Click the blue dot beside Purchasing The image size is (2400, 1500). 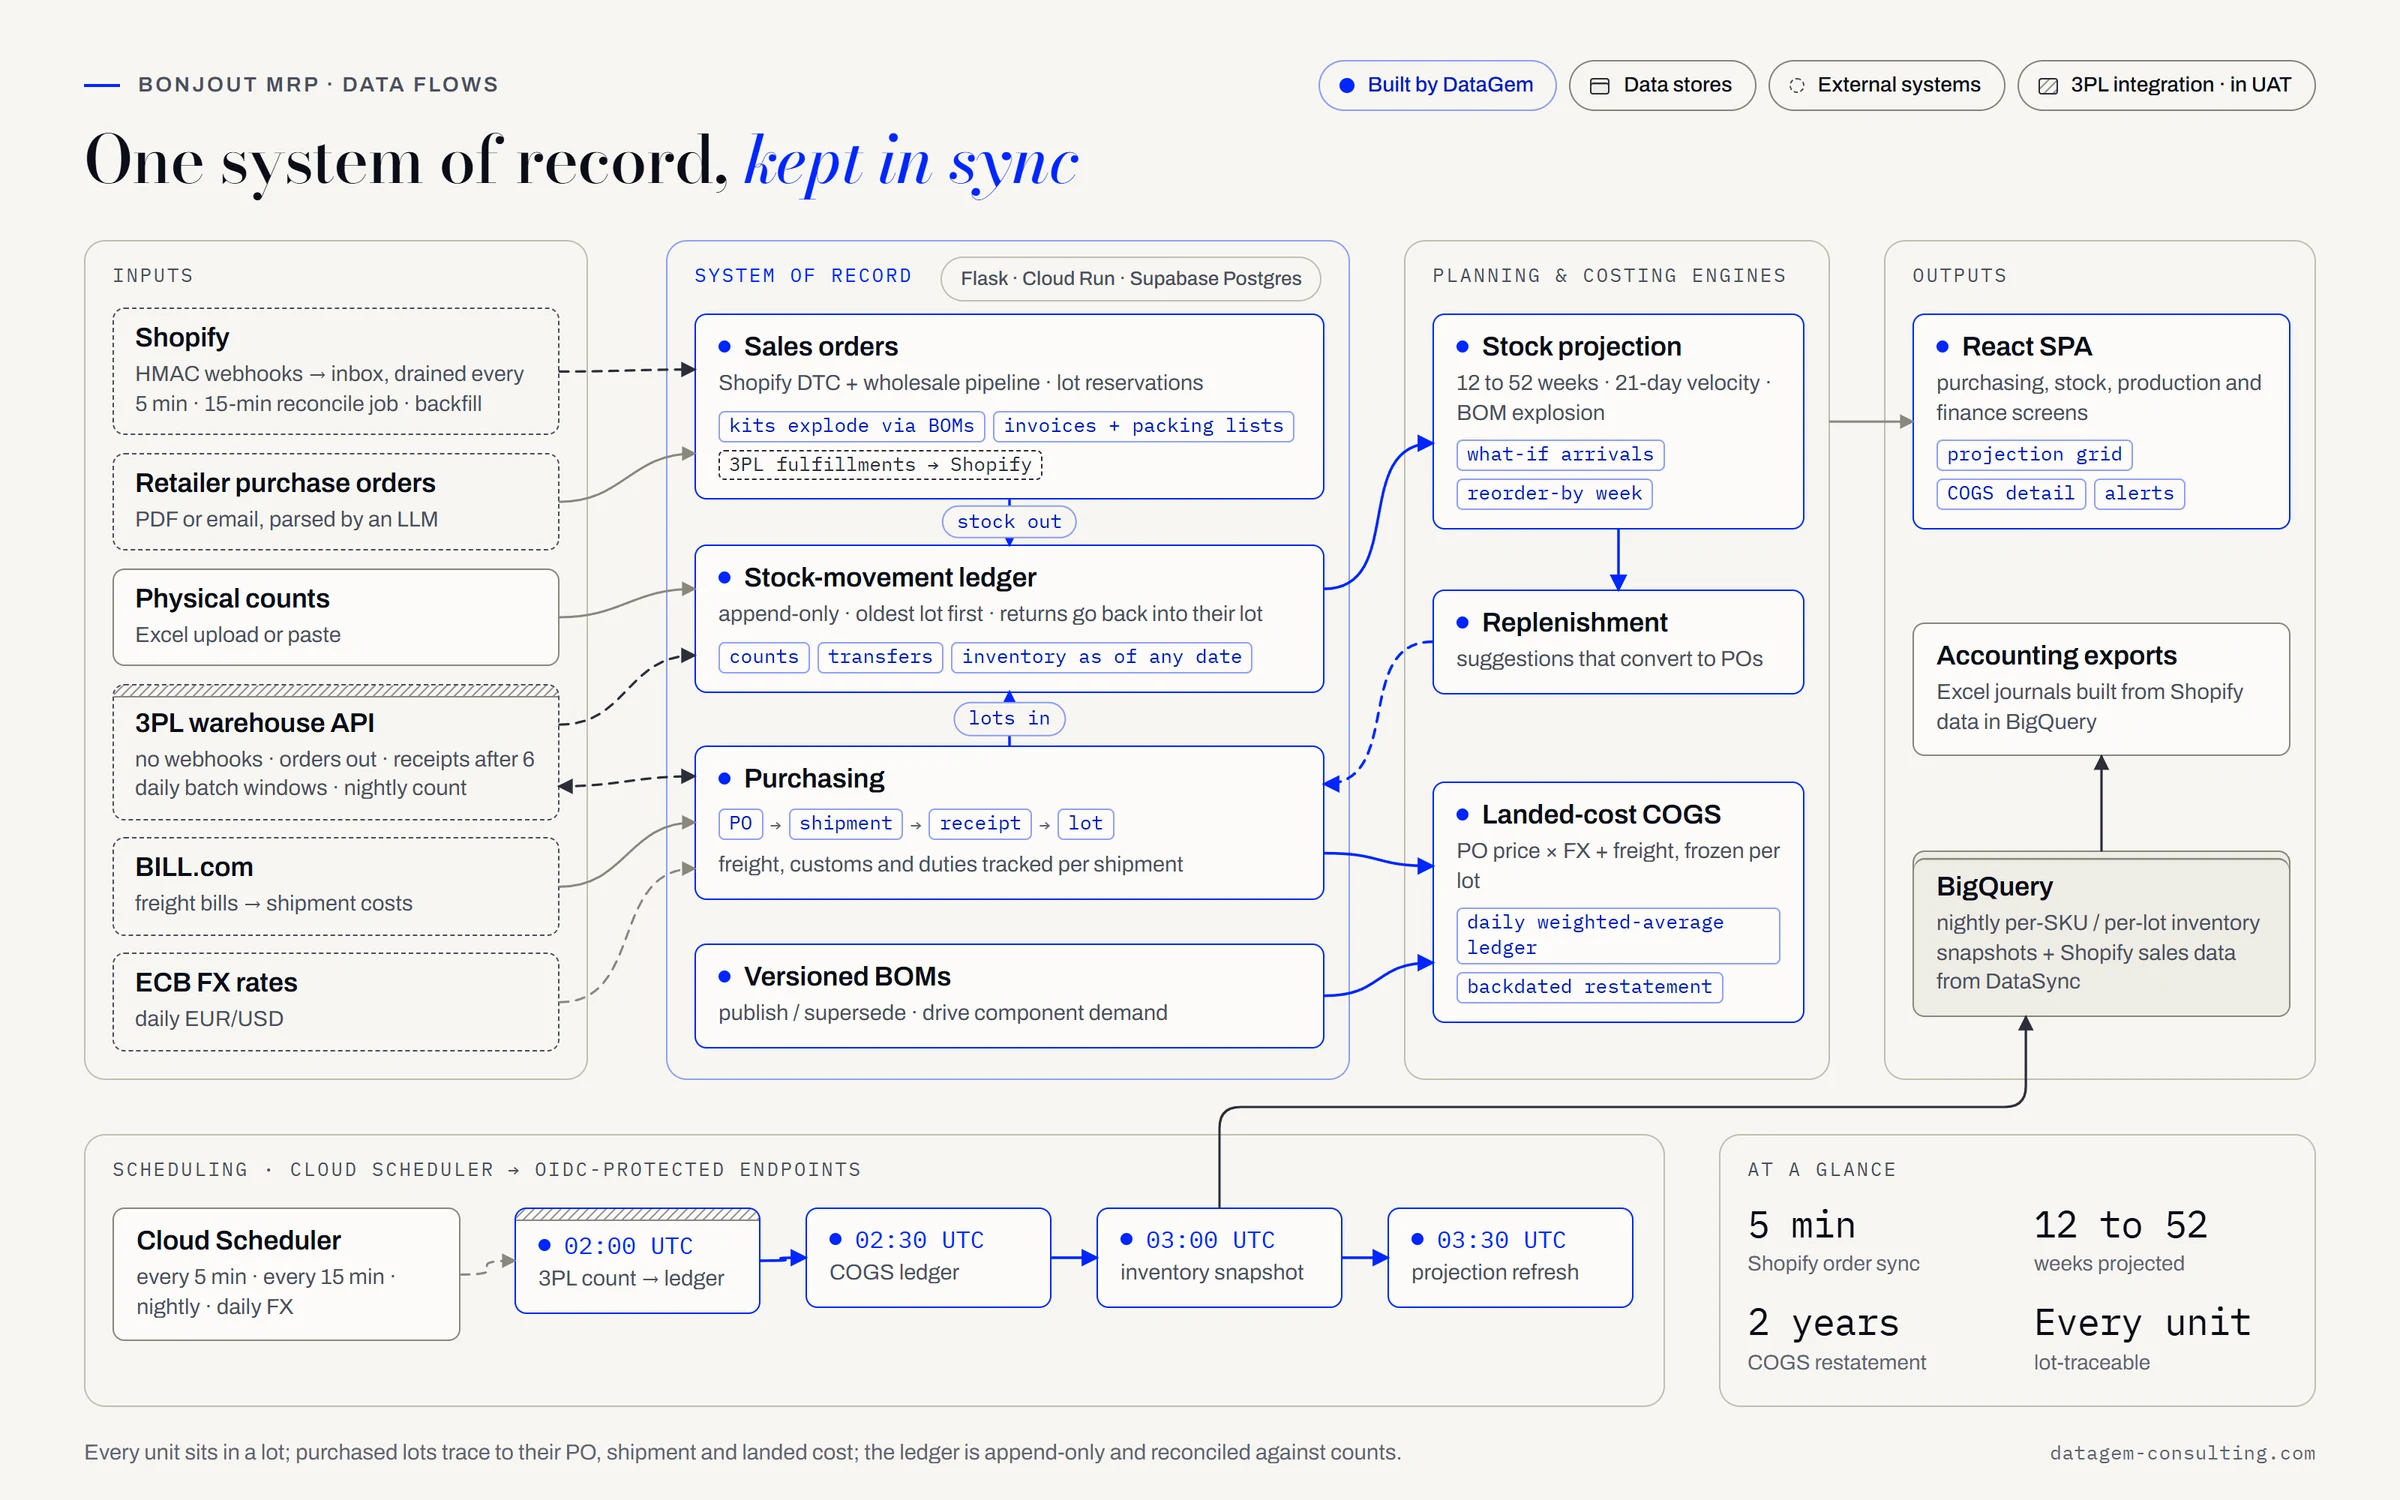725,779
